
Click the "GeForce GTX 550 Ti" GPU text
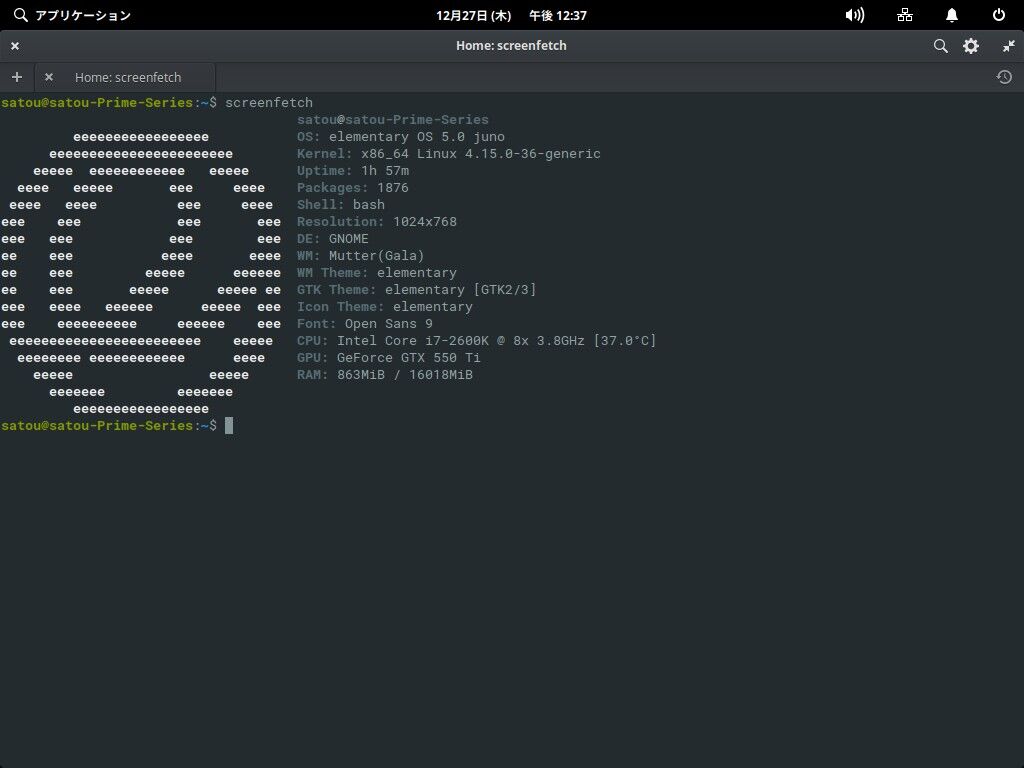[x=409, y=357]
